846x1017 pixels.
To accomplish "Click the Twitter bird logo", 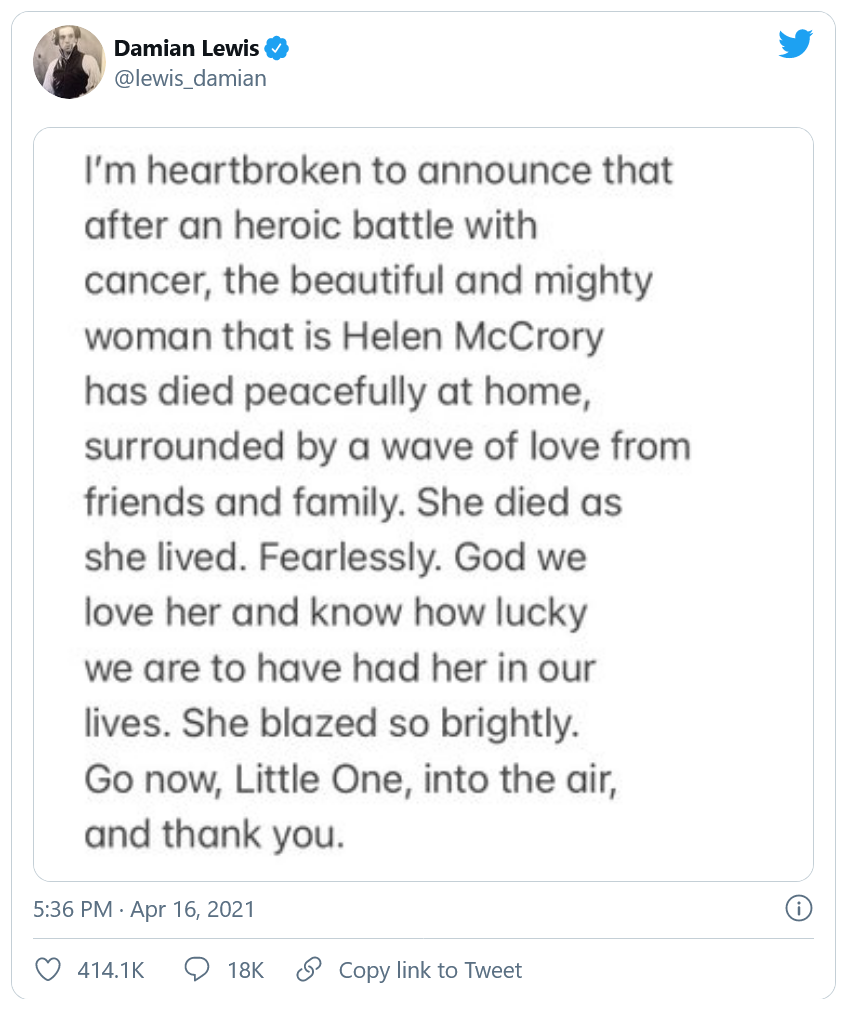I will [x=795, y=44].
